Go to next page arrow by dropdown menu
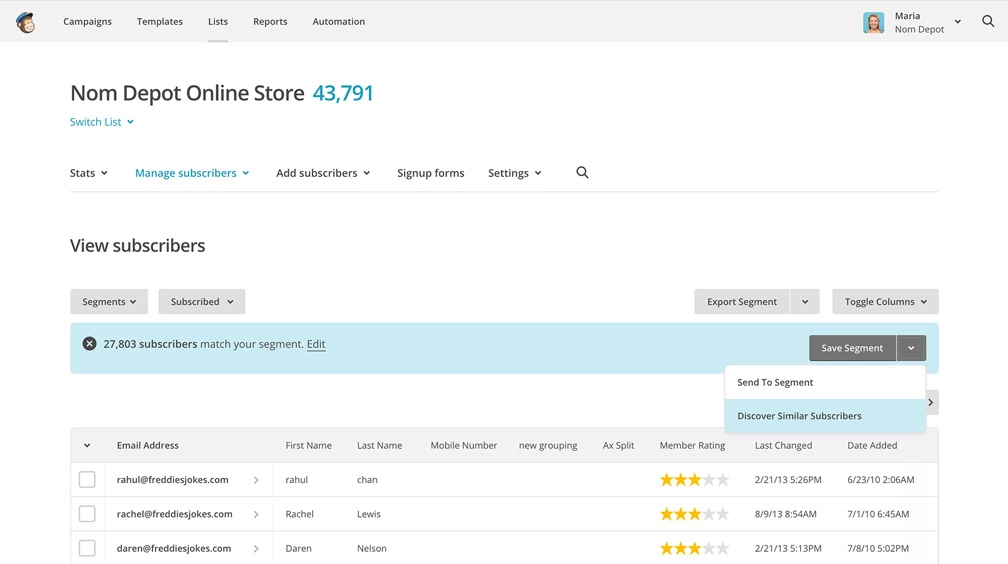 click(x=932, y=403)
